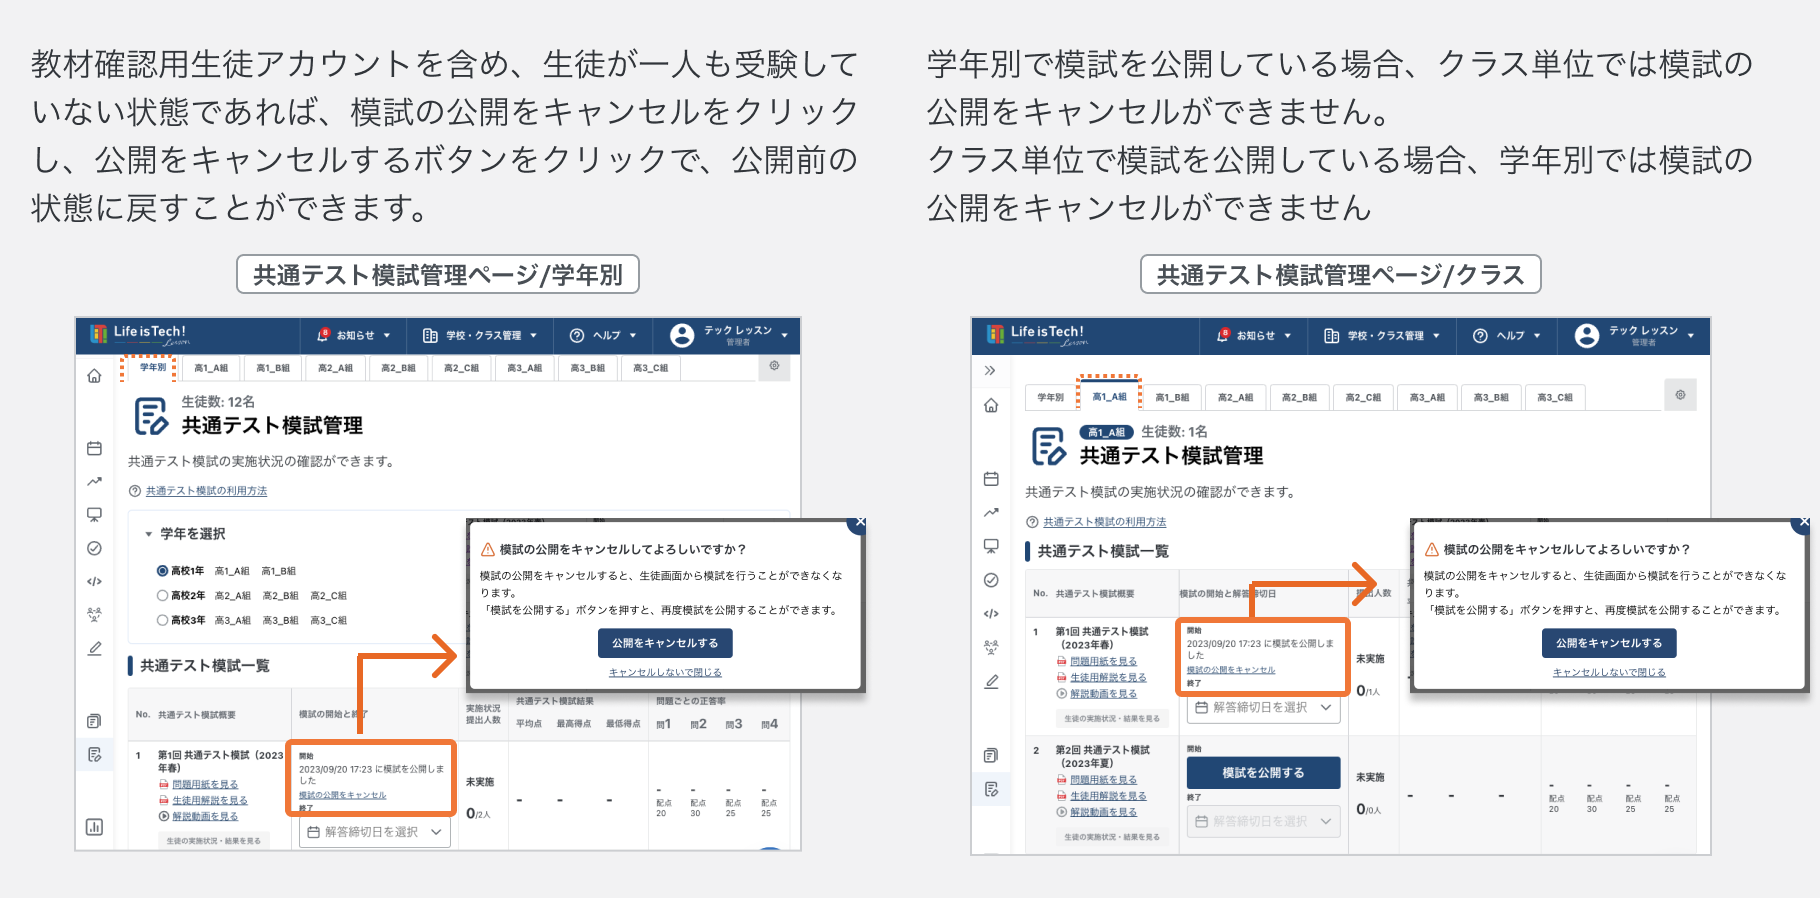Click 模試の公開をキャンセル link in left screenshot
This screenshot has height=898, width=1820.
click(x=342, y=795)
